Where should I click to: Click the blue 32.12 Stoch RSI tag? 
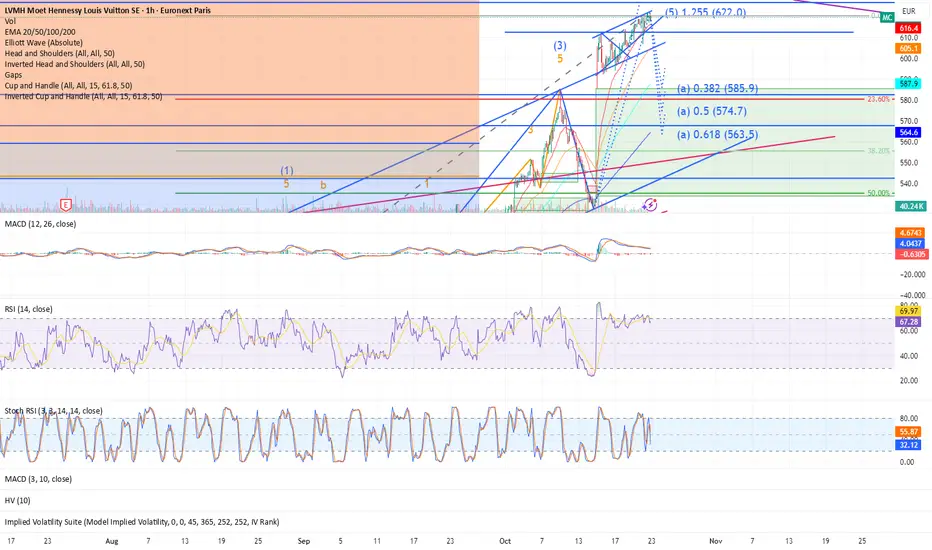(908, 445)
